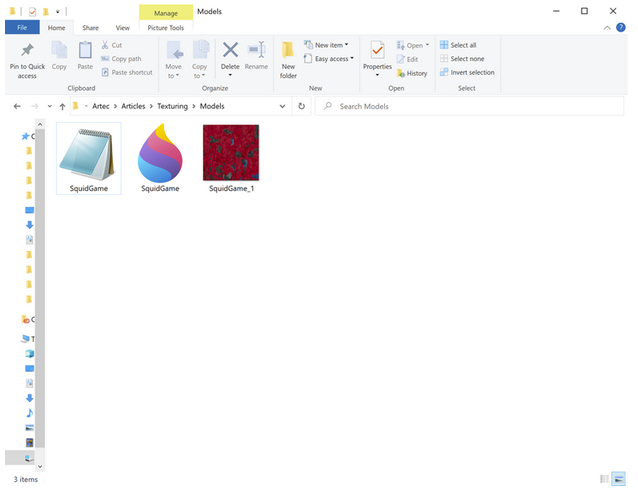
Task: Open the Copy to menu
Action: (x=199, y=60)
